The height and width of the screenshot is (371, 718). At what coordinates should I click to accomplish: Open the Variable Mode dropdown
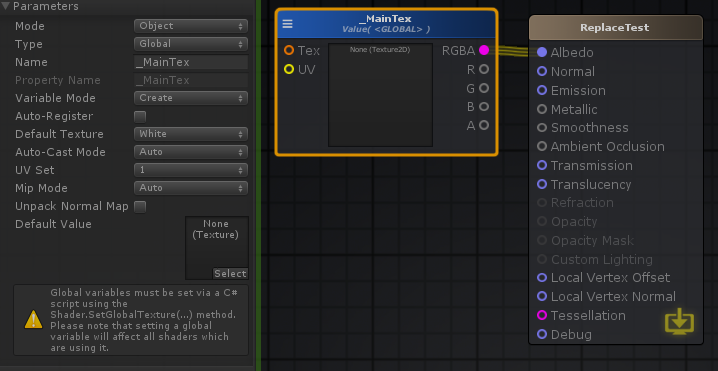pyautogui.click(x=190, y=98)
